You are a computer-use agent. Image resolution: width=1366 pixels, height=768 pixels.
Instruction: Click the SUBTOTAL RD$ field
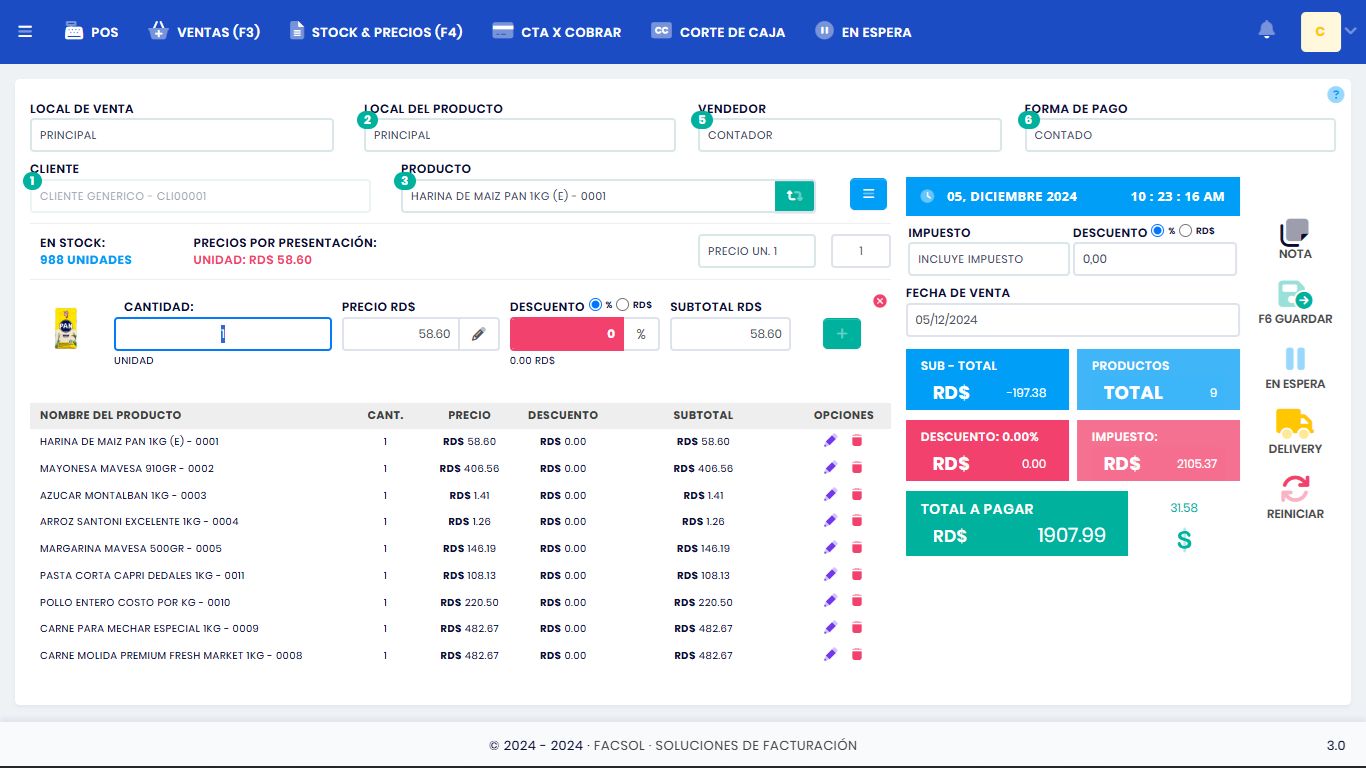[730, 334]
